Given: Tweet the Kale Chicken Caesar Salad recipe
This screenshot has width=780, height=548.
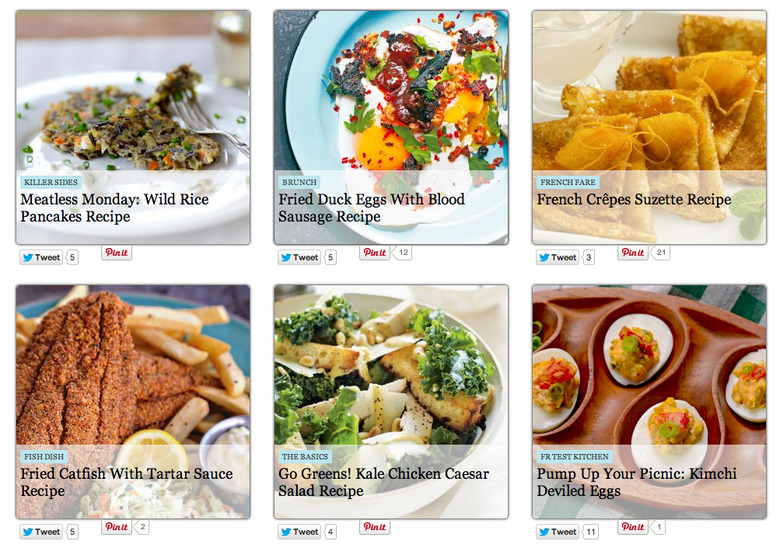Looking at the screenshot, I should pyautogui.click(x=299, y=532).
